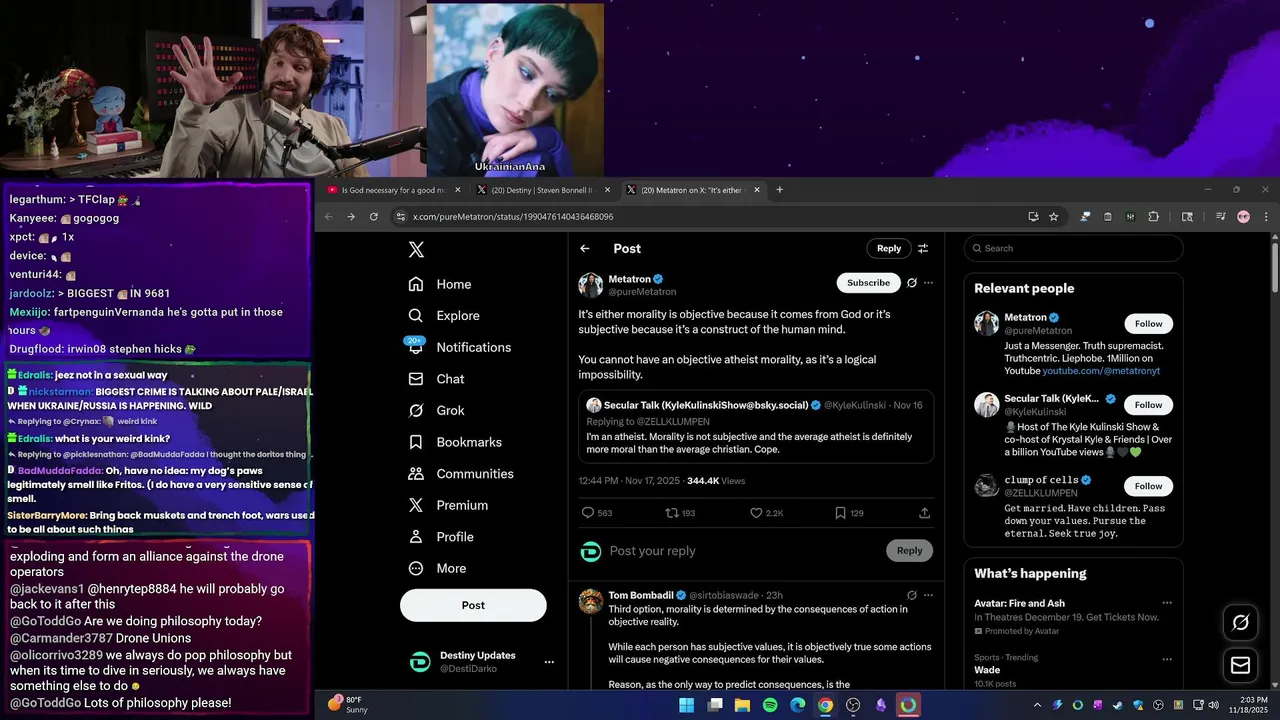Open Bookmarks in sidebar
The height and width of the screenshot is (720, 1280).
point(455,442)
